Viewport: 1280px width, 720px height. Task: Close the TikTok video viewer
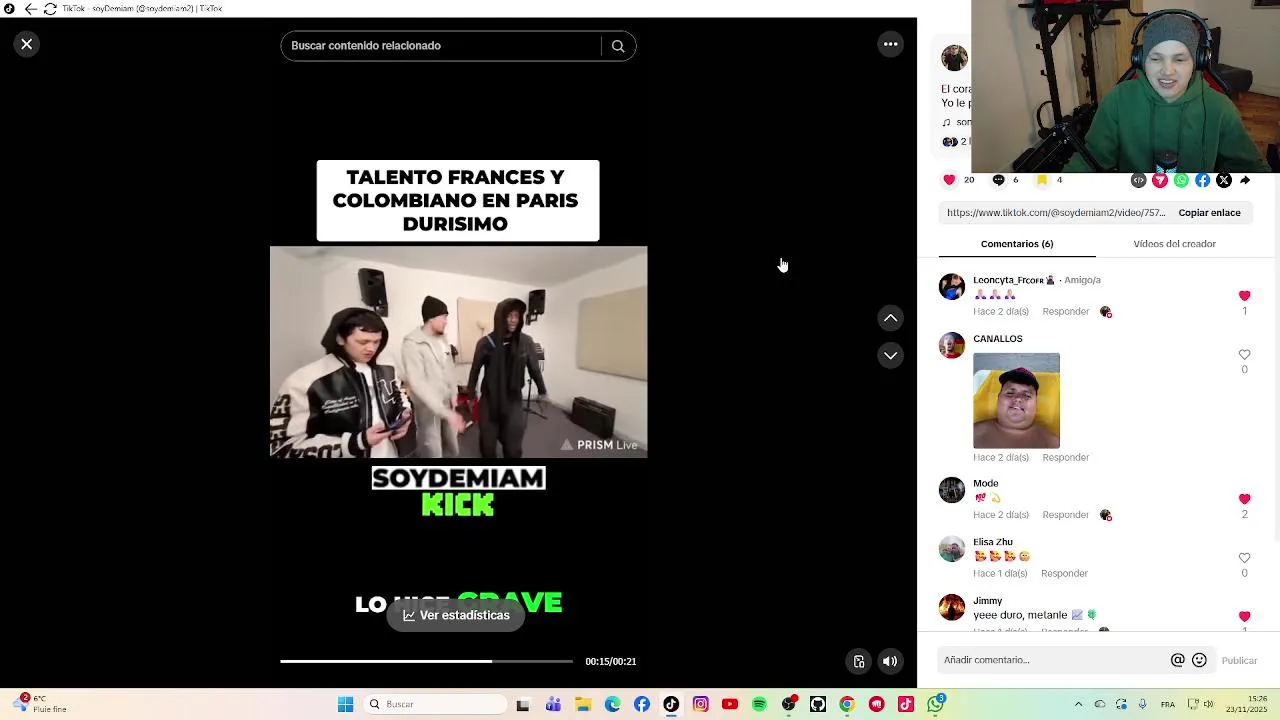pos(27,44)
